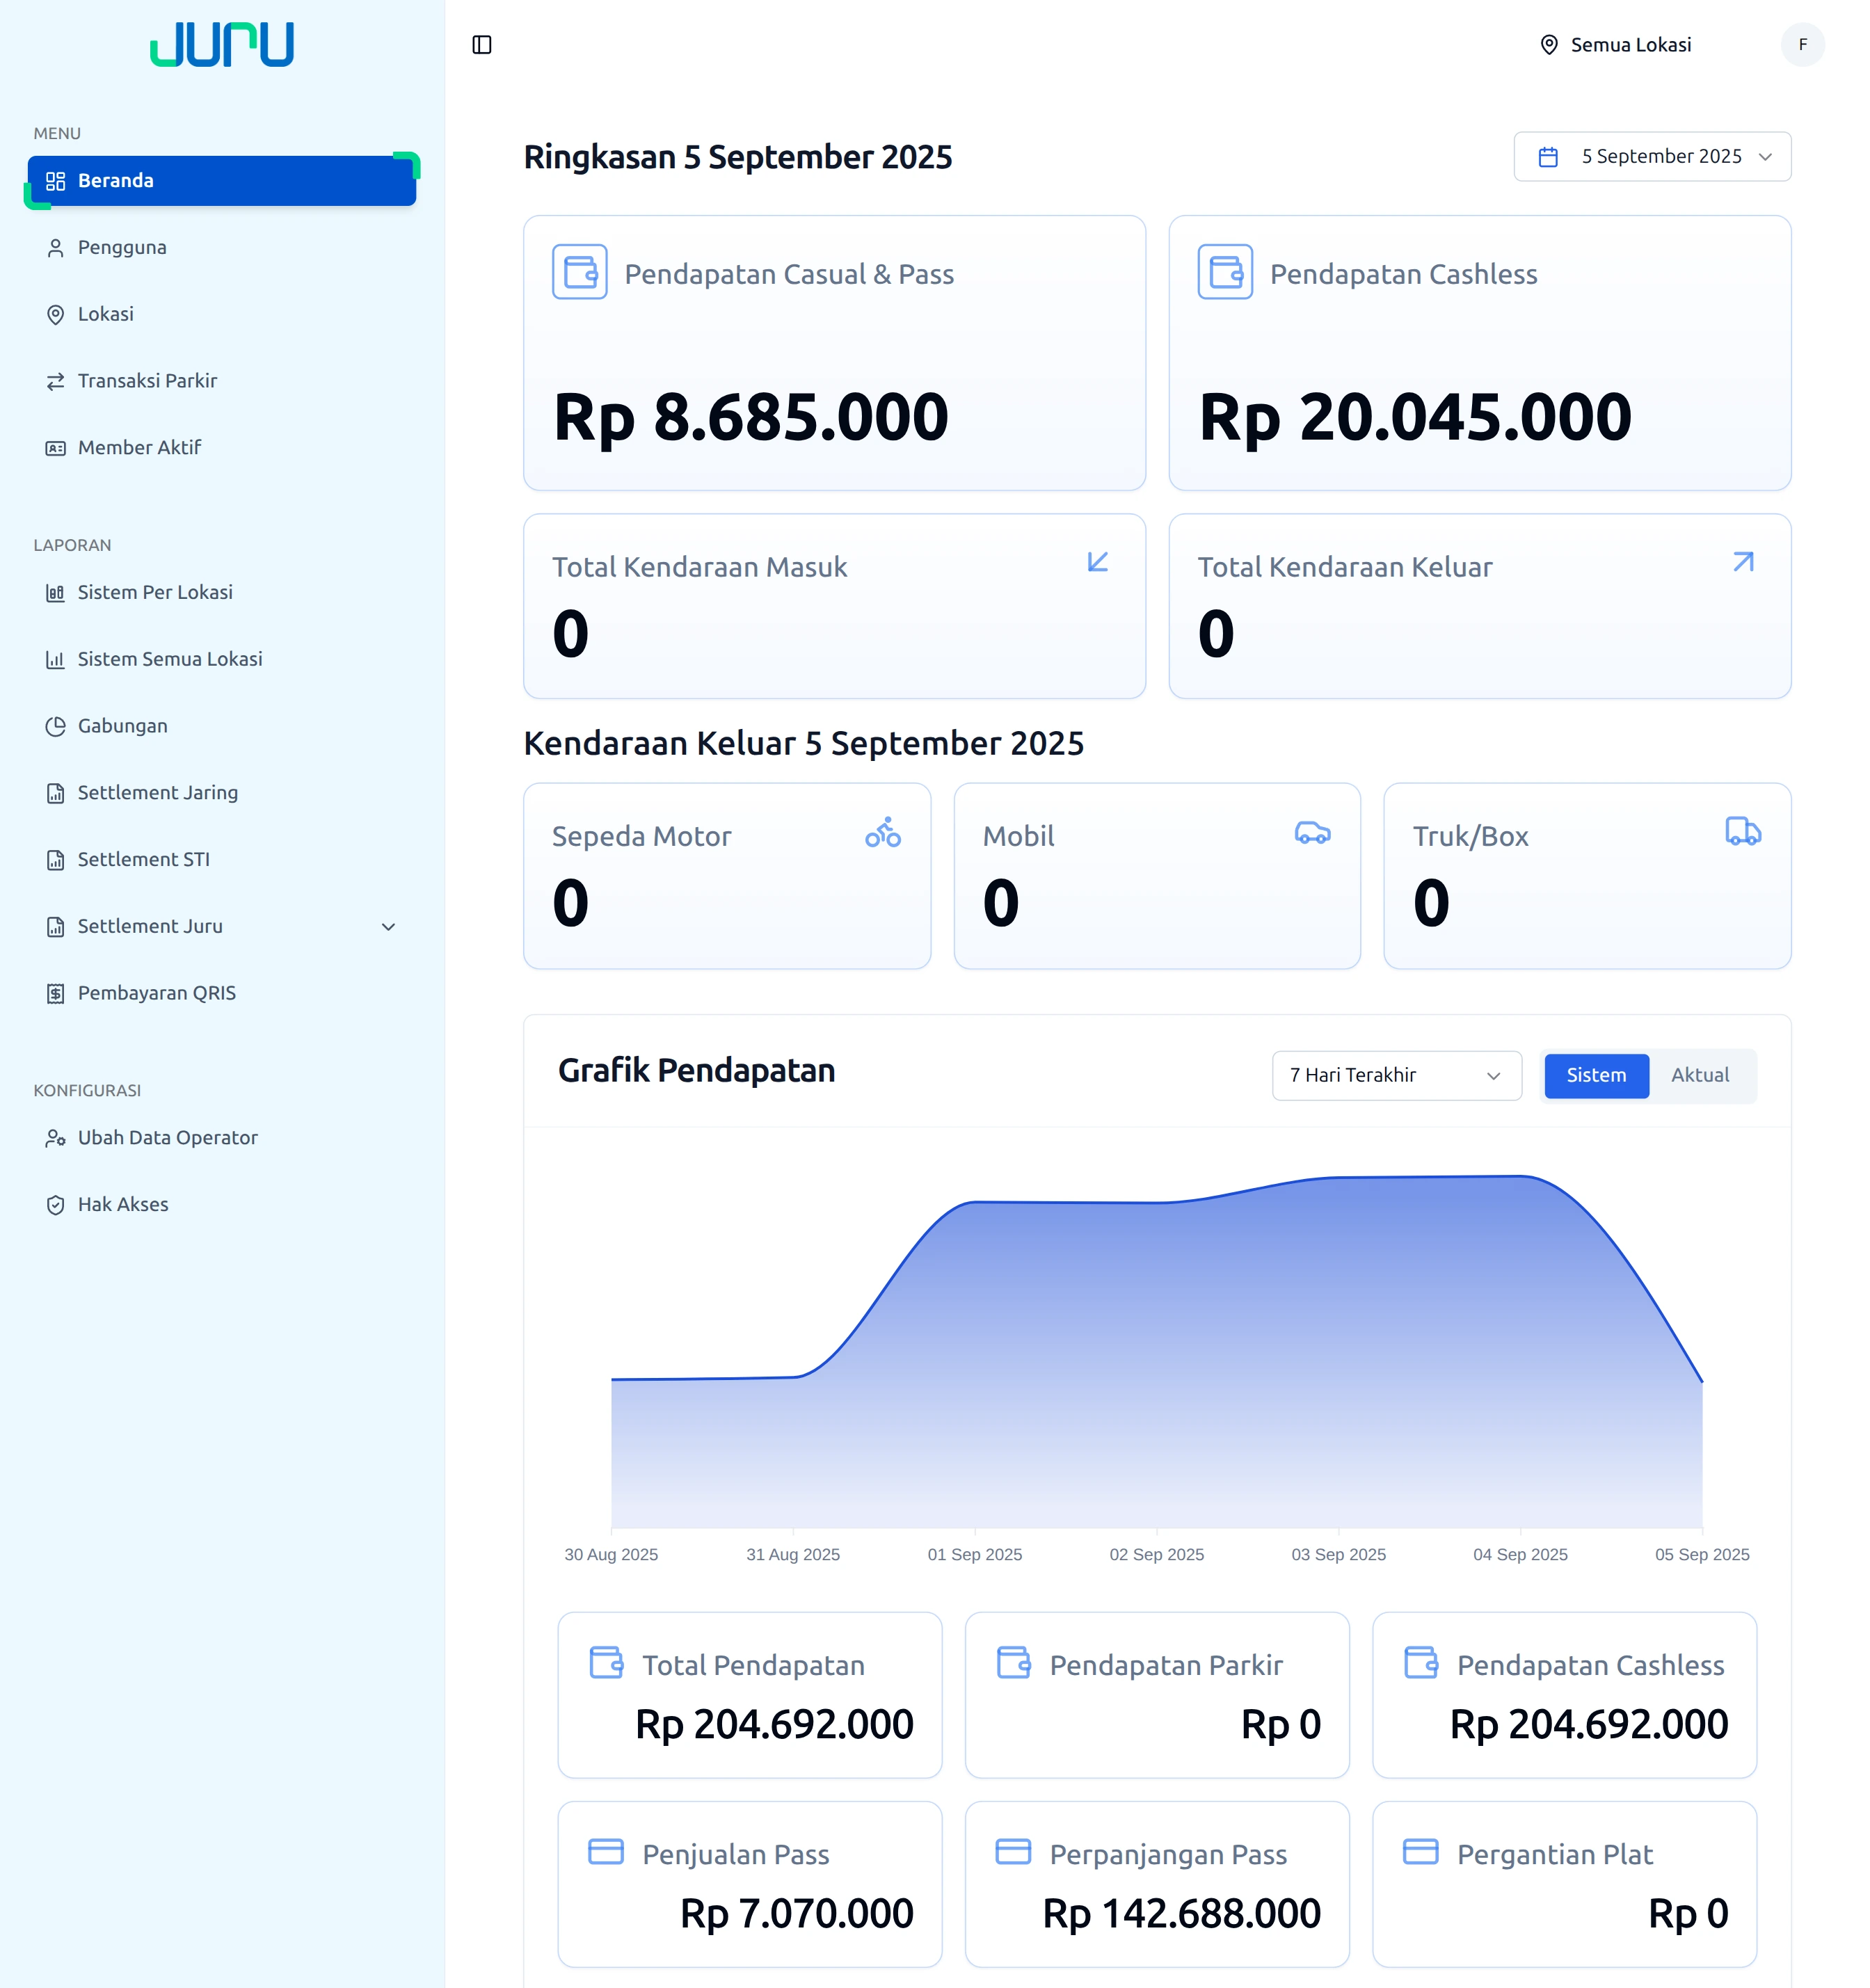This screenshot has width=1870, height=1988.
Task: Open Pembayaran QRIS report
Action: 222,993
